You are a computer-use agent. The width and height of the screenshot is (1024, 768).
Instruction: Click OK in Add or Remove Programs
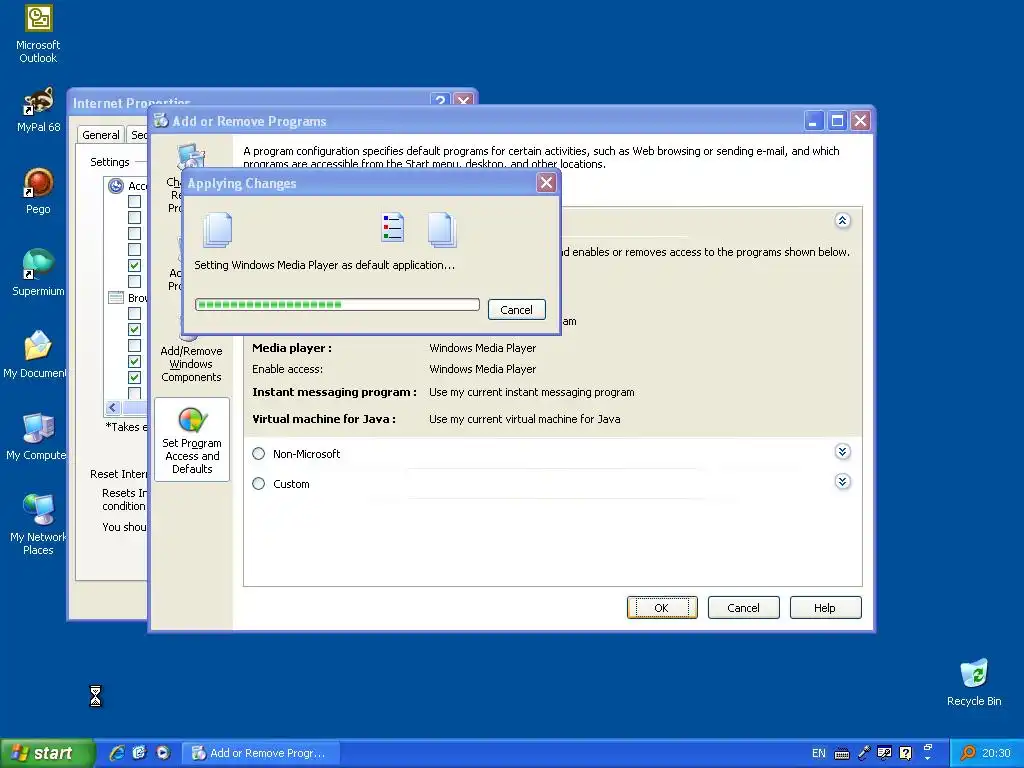pyautogui.click(x=662, y=607)
